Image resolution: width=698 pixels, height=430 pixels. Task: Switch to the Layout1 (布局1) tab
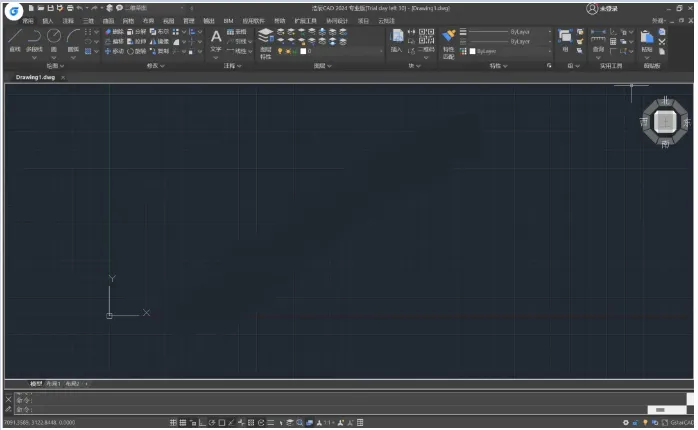[53, 384]
